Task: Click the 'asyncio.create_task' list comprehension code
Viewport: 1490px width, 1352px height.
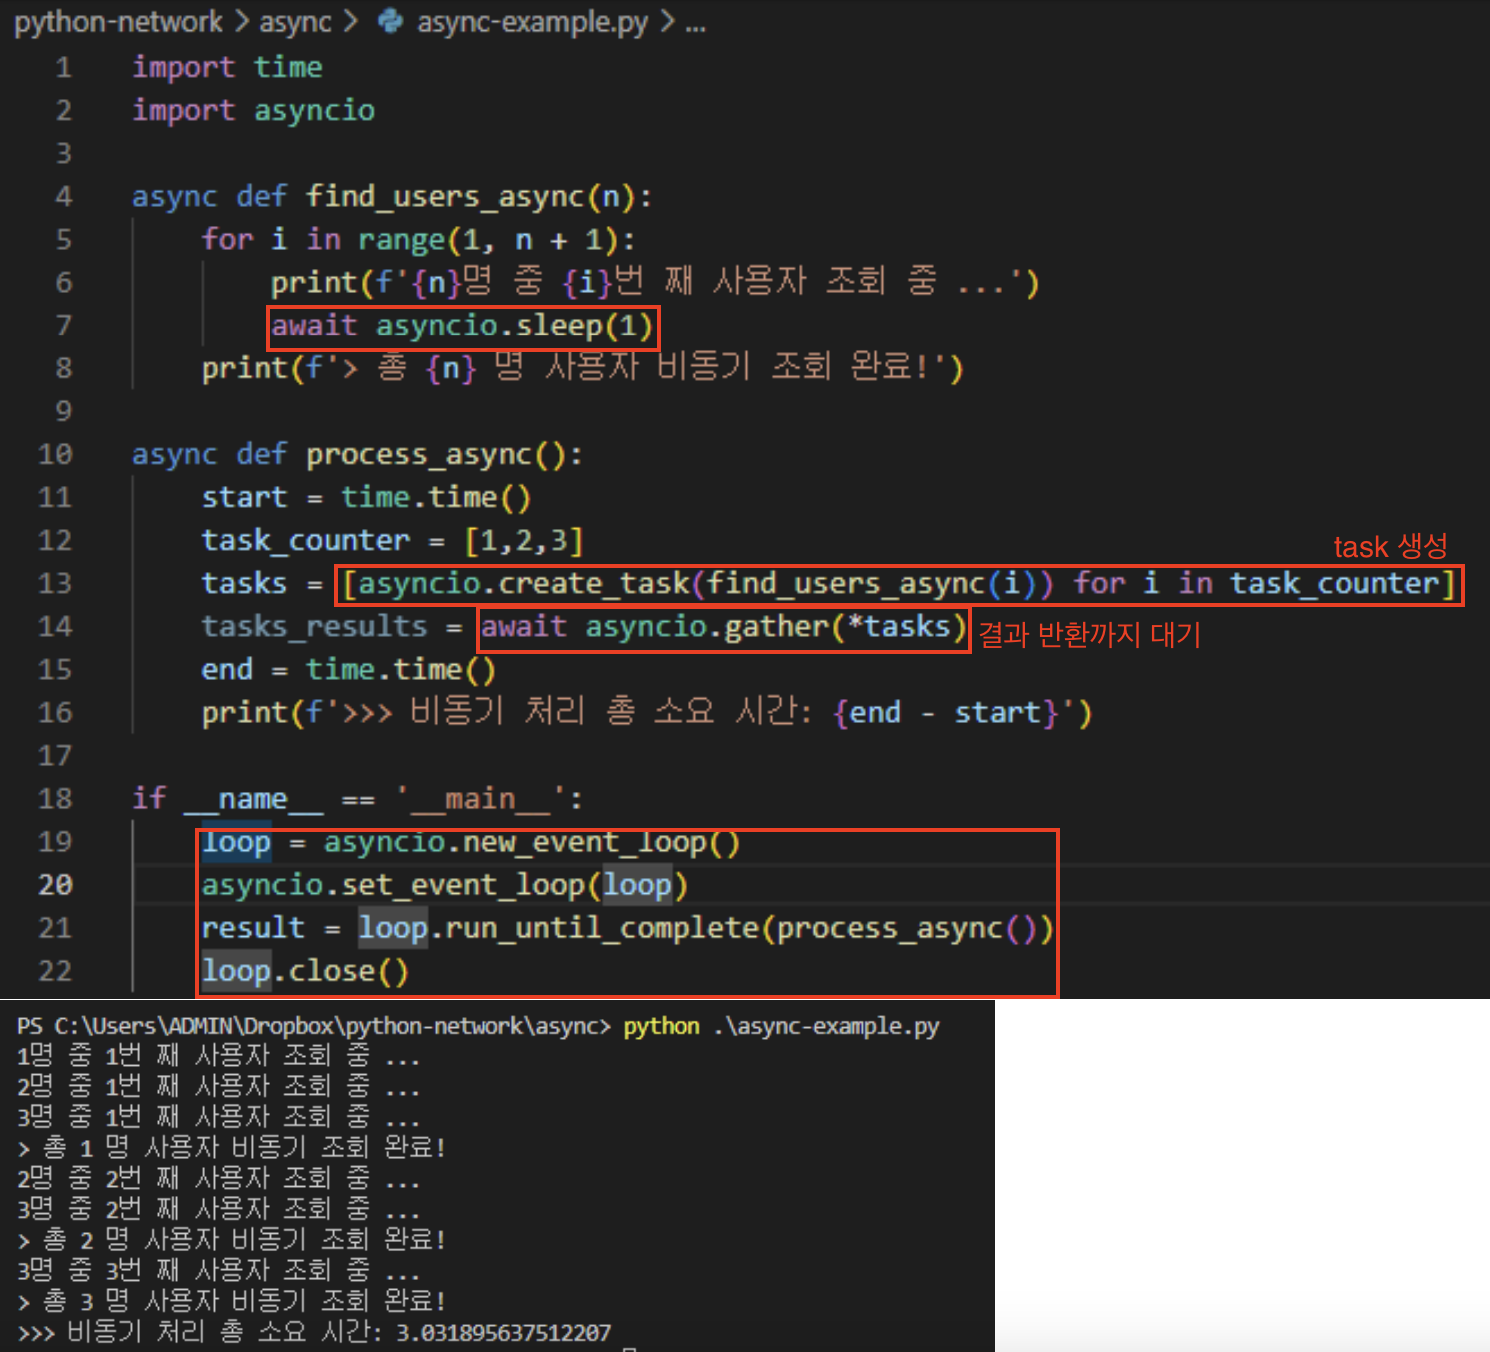Action: 899,583
